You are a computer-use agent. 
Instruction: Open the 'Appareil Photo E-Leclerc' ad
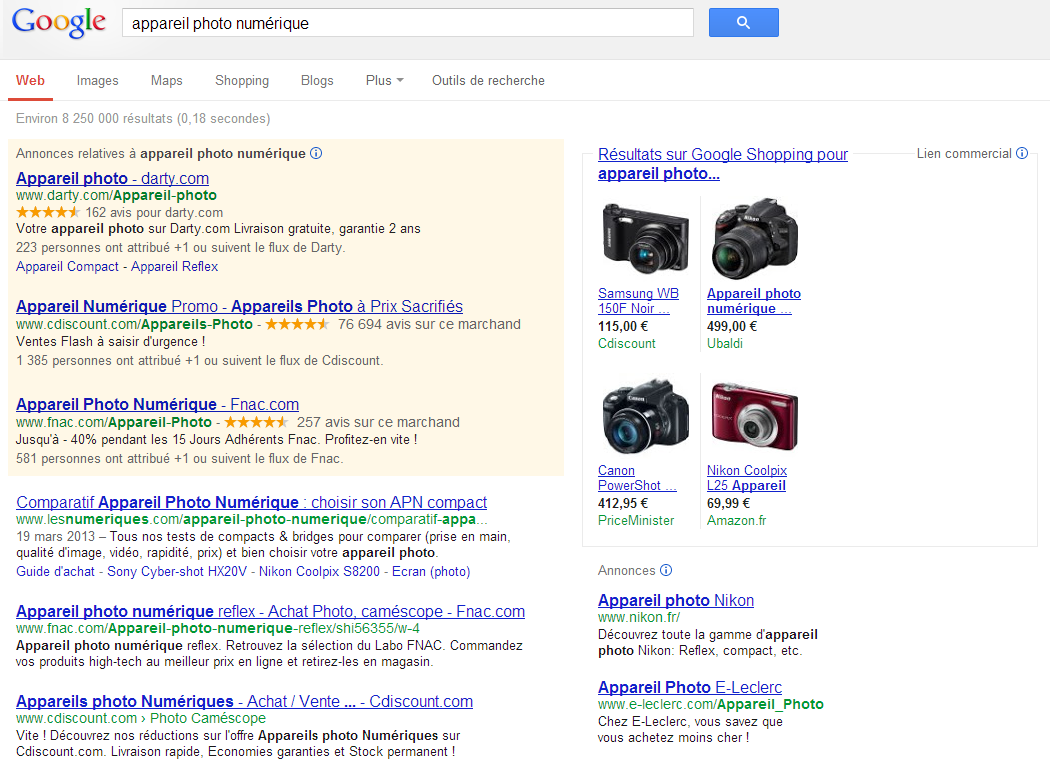tap(690, 687)
